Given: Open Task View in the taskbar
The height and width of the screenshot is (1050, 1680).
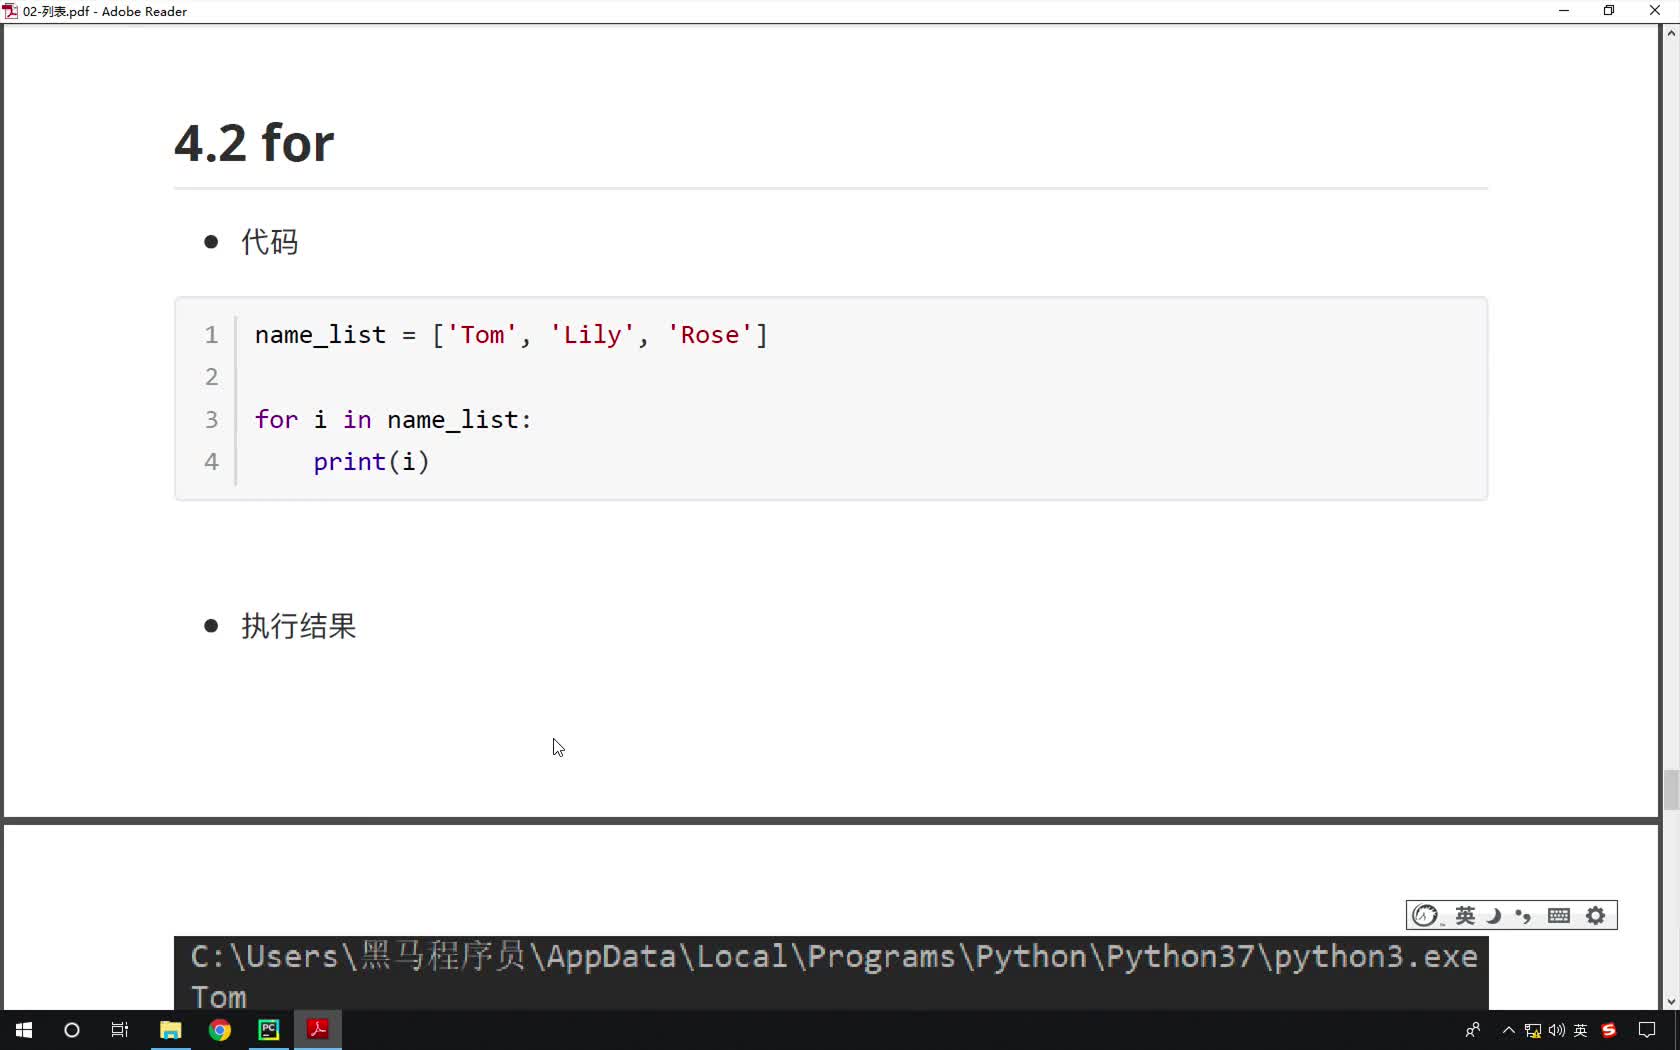Looking at the screenshot, I should (x=120, y=1030).
